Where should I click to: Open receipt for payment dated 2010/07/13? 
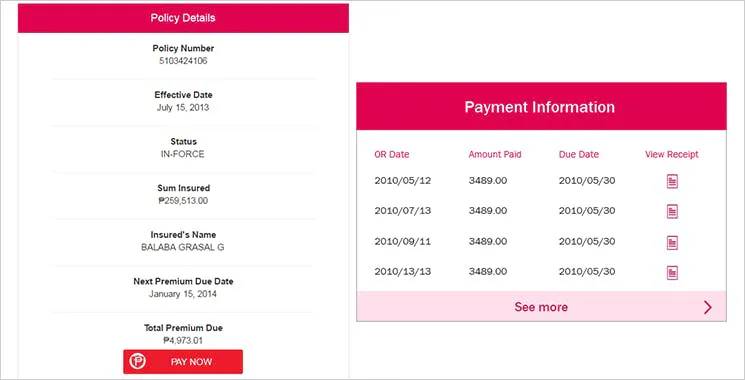(x=672, y=211)
